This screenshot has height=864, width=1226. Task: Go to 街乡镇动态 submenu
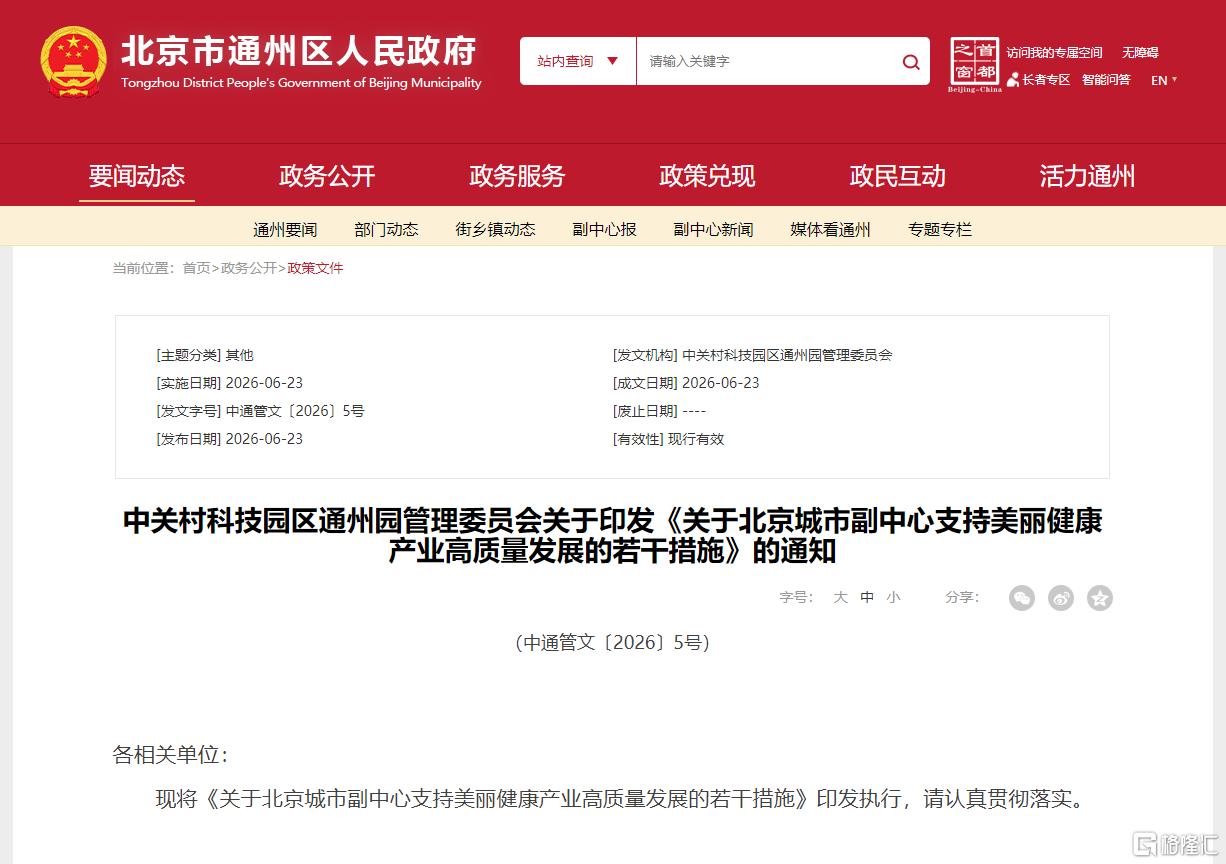click(x=495, y=229)
